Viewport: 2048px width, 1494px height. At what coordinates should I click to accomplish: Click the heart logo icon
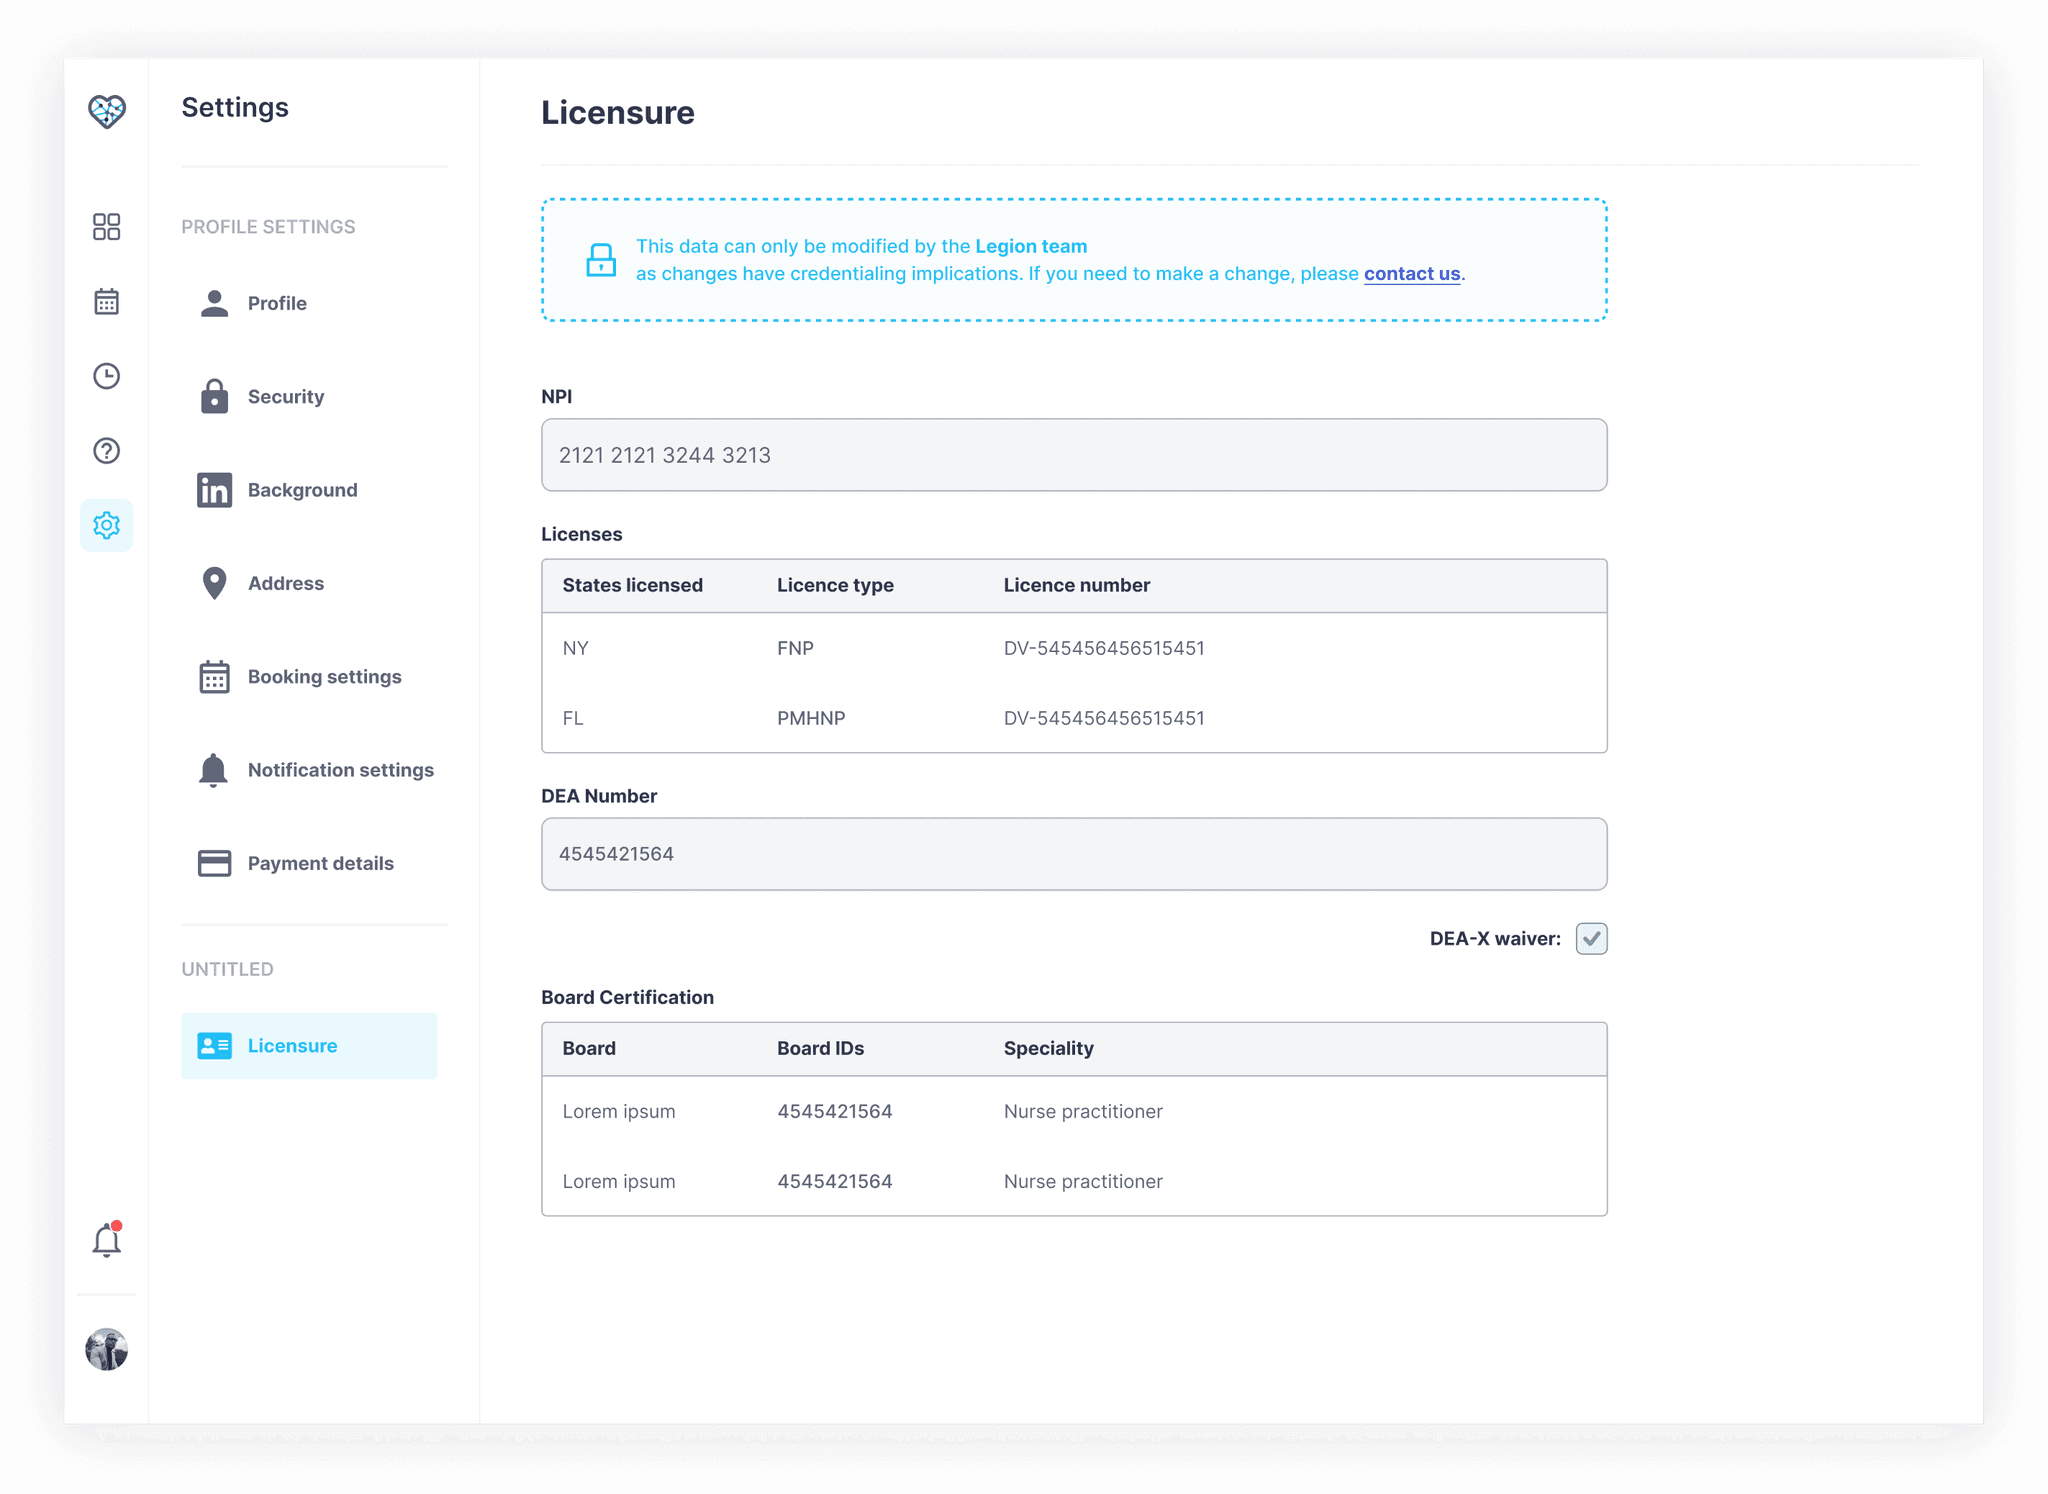(x=107, y=111)
